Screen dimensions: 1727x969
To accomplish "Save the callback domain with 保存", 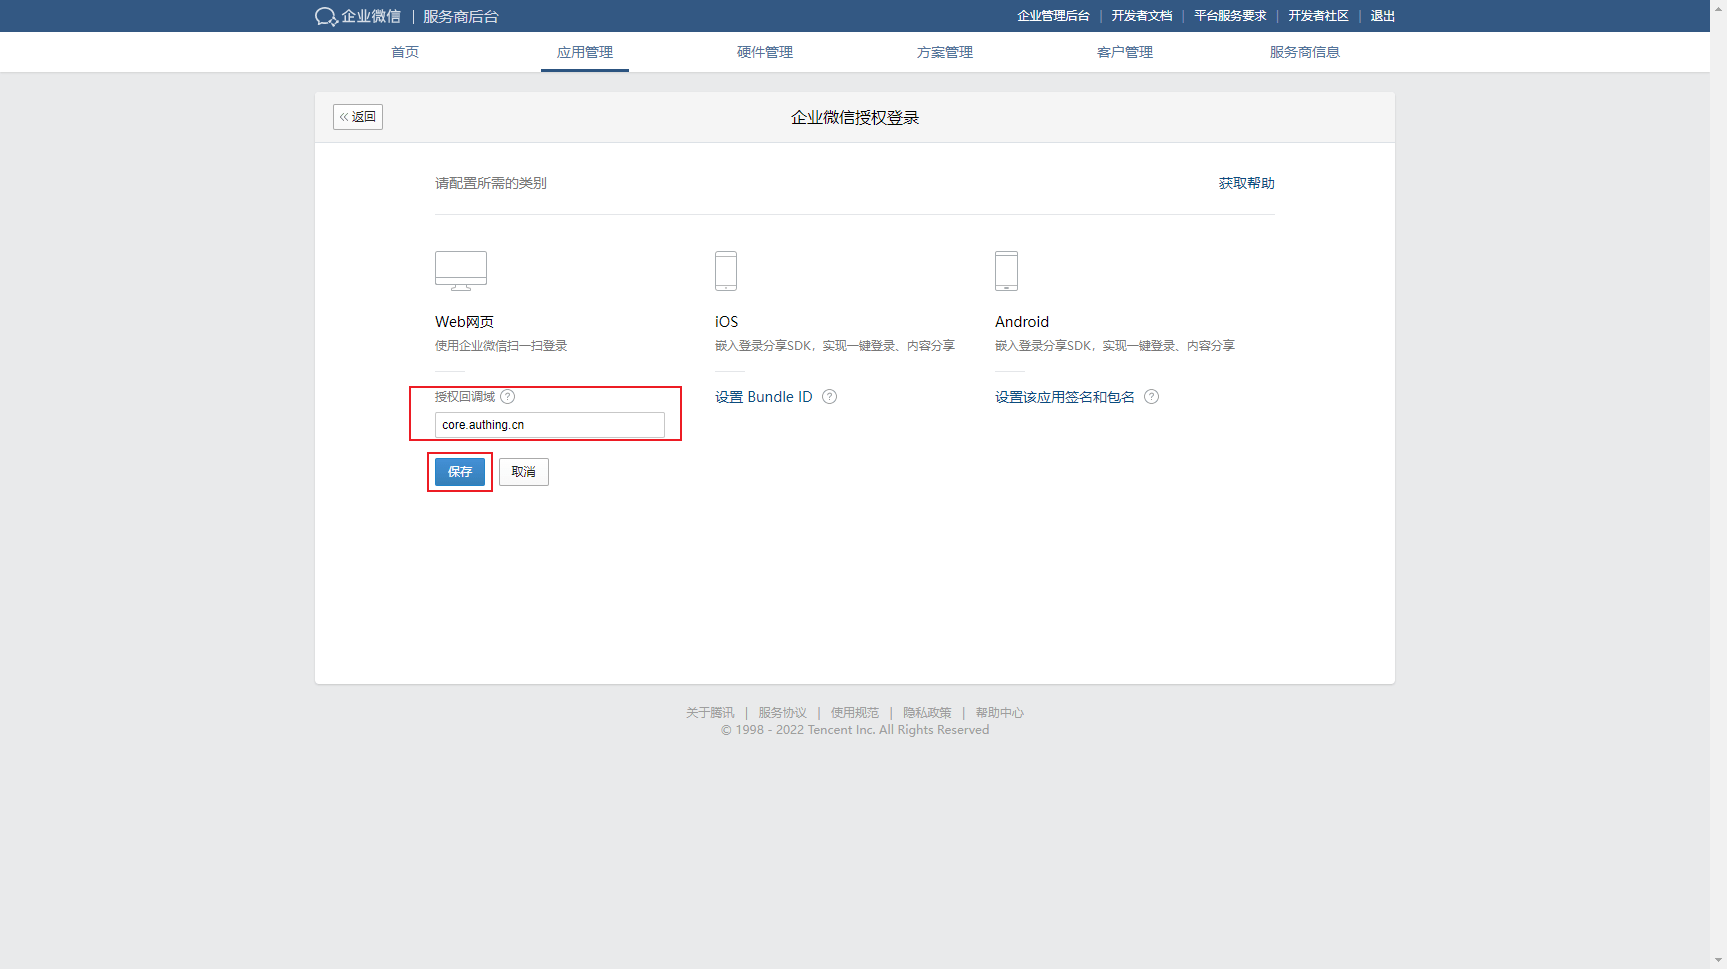I will (x=460, y=472).
